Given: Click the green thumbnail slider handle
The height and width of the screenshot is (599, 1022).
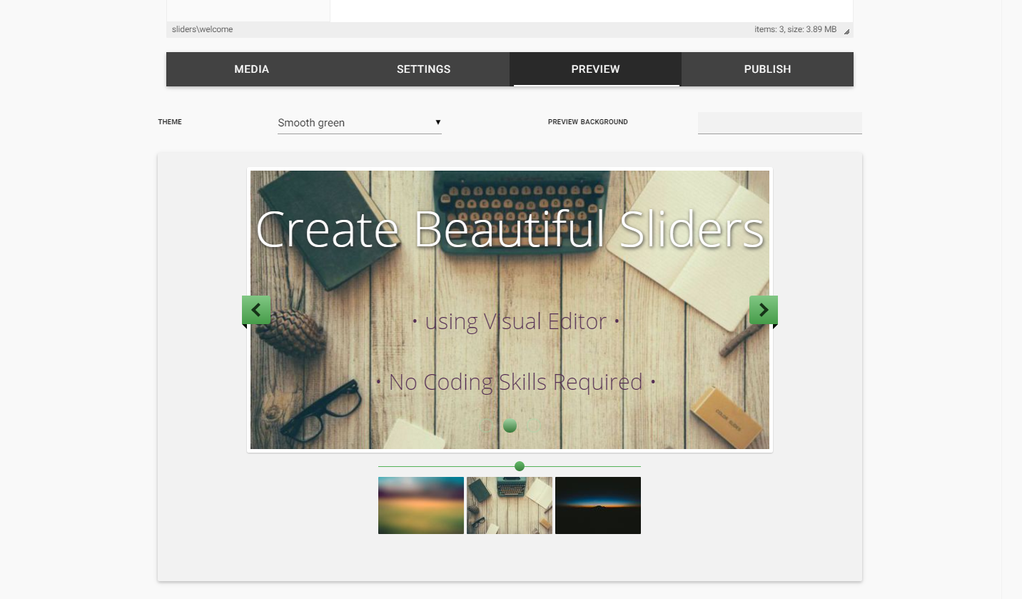Looking at the screenshot, I should (x=519, y=466).
